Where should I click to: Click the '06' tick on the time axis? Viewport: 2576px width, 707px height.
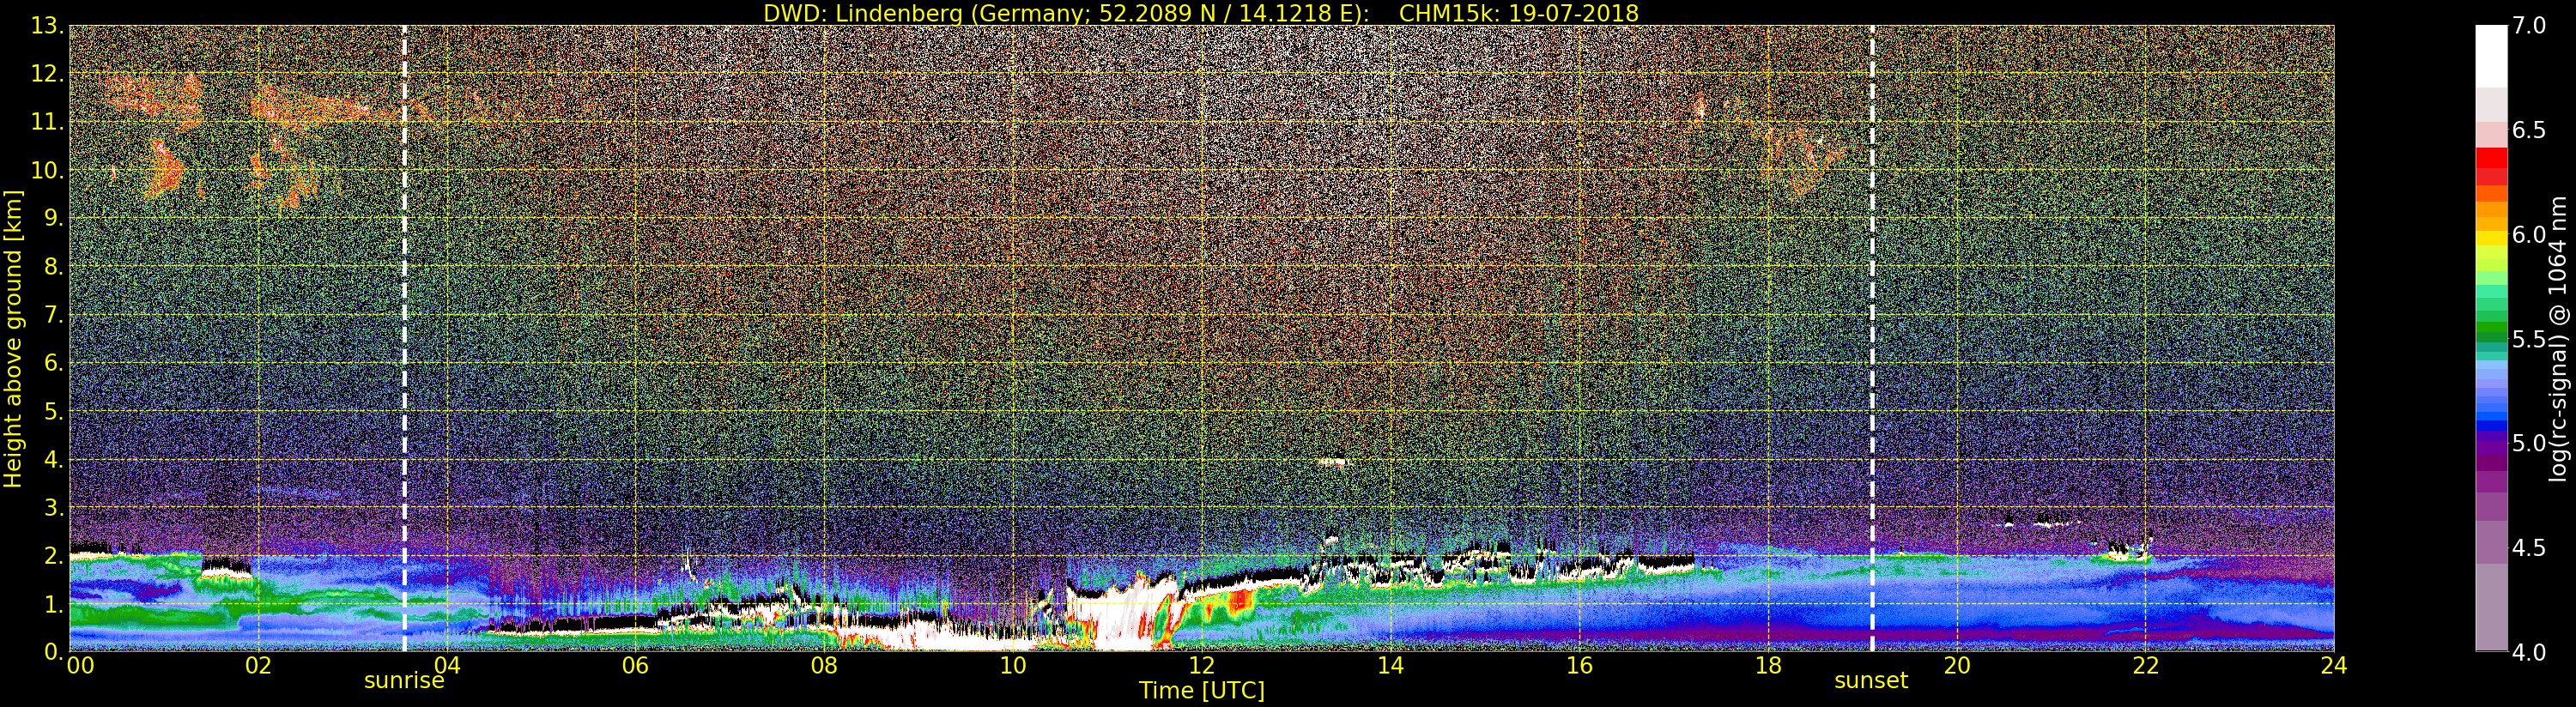pos(635,666)
